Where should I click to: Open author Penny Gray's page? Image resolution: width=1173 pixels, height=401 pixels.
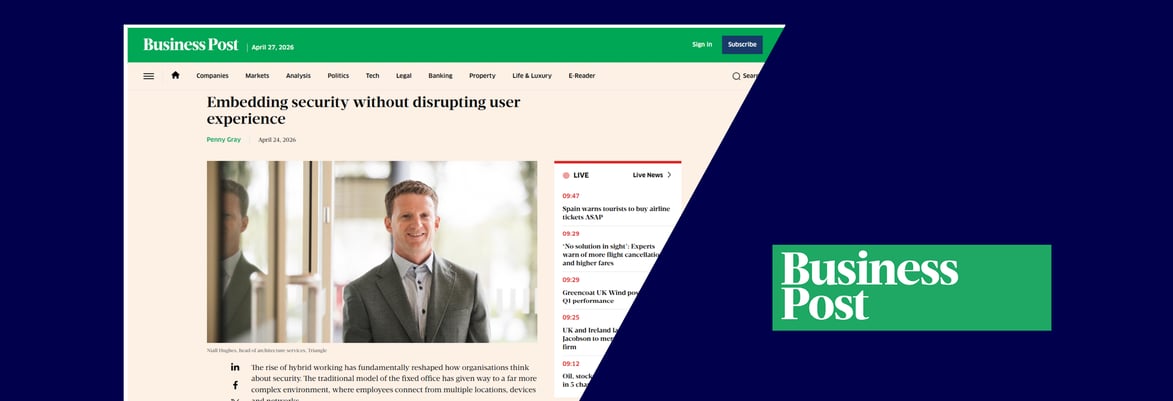(224, 140)
